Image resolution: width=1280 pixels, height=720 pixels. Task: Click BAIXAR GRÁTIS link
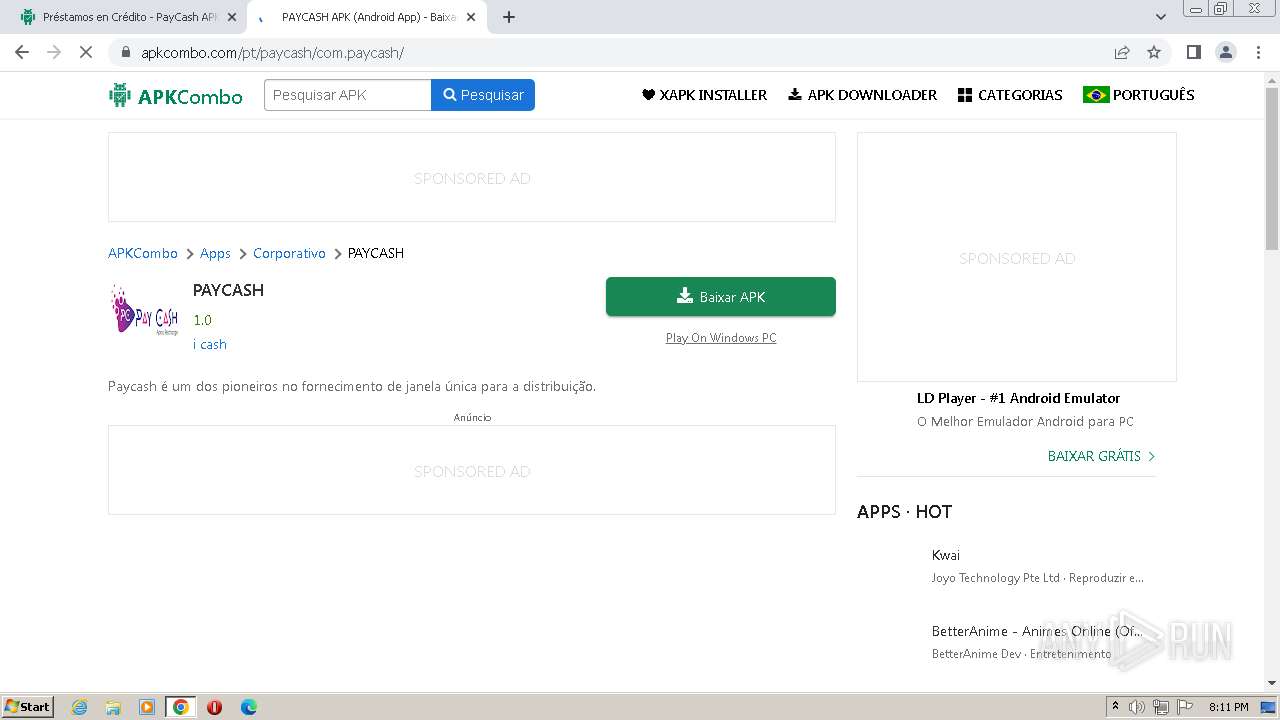click(x=1101, y=456)
